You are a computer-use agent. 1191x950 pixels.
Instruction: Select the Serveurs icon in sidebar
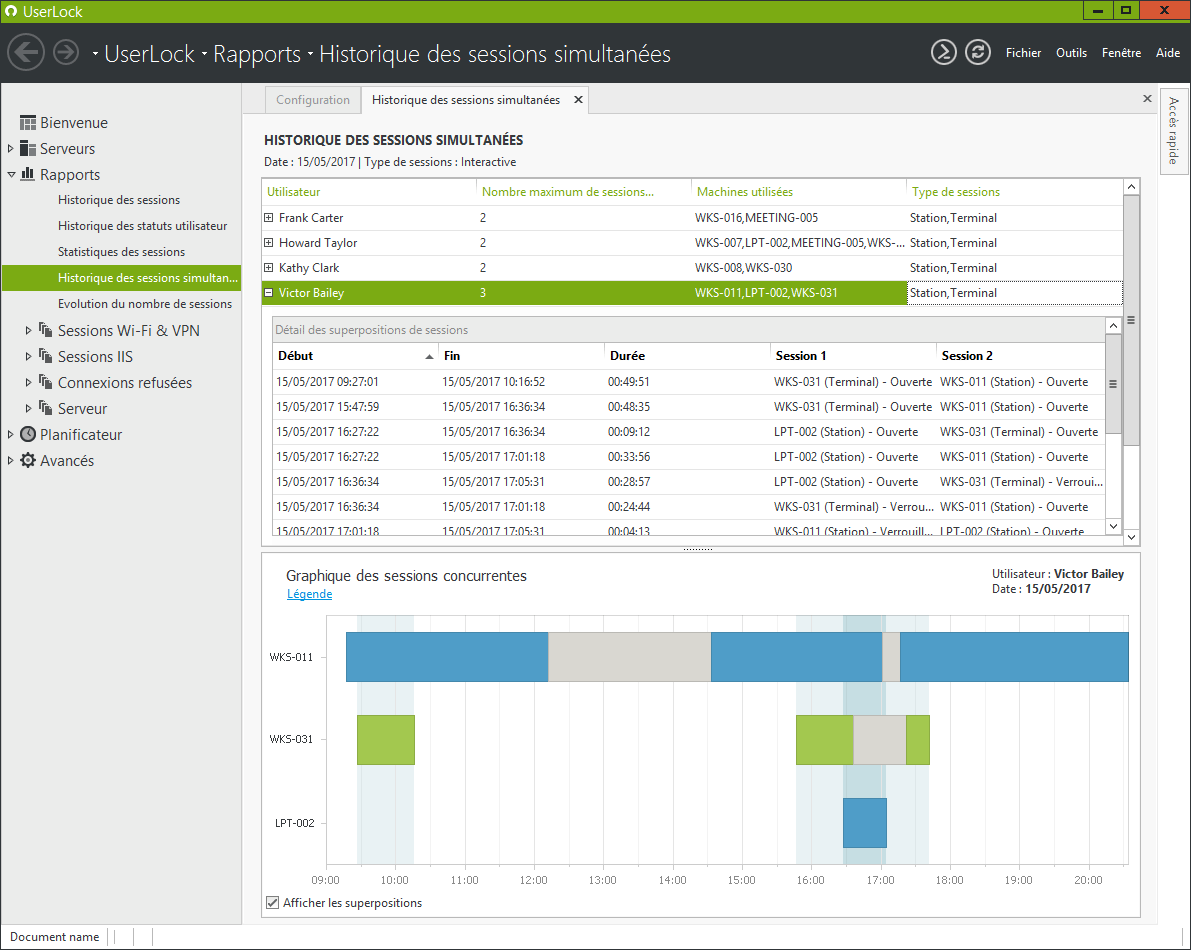[28, 148]
